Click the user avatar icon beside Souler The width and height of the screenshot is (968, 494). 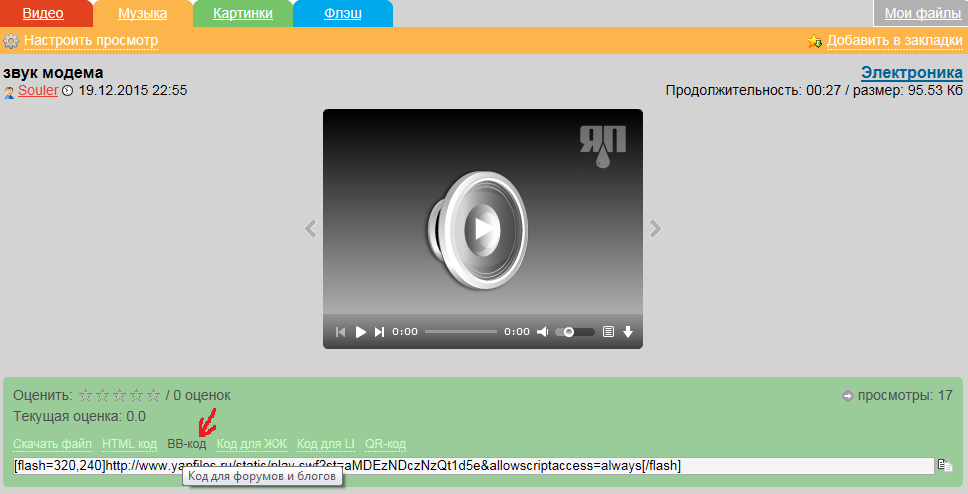[9, 92]
